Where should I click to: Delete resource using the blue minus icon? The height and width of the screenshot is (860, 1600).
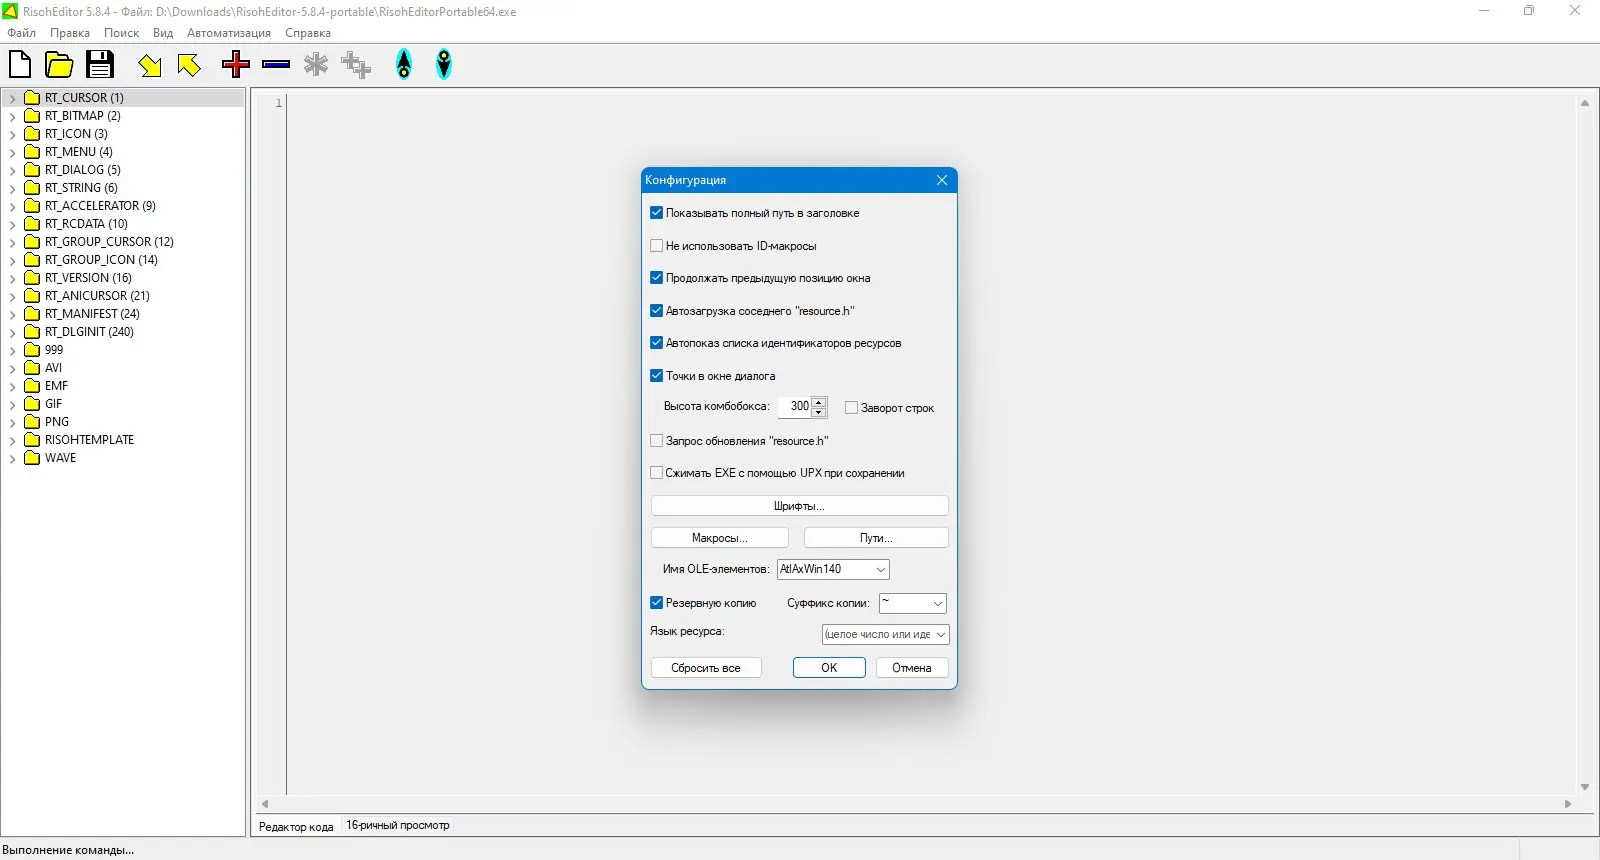click(x=276, y=65)
